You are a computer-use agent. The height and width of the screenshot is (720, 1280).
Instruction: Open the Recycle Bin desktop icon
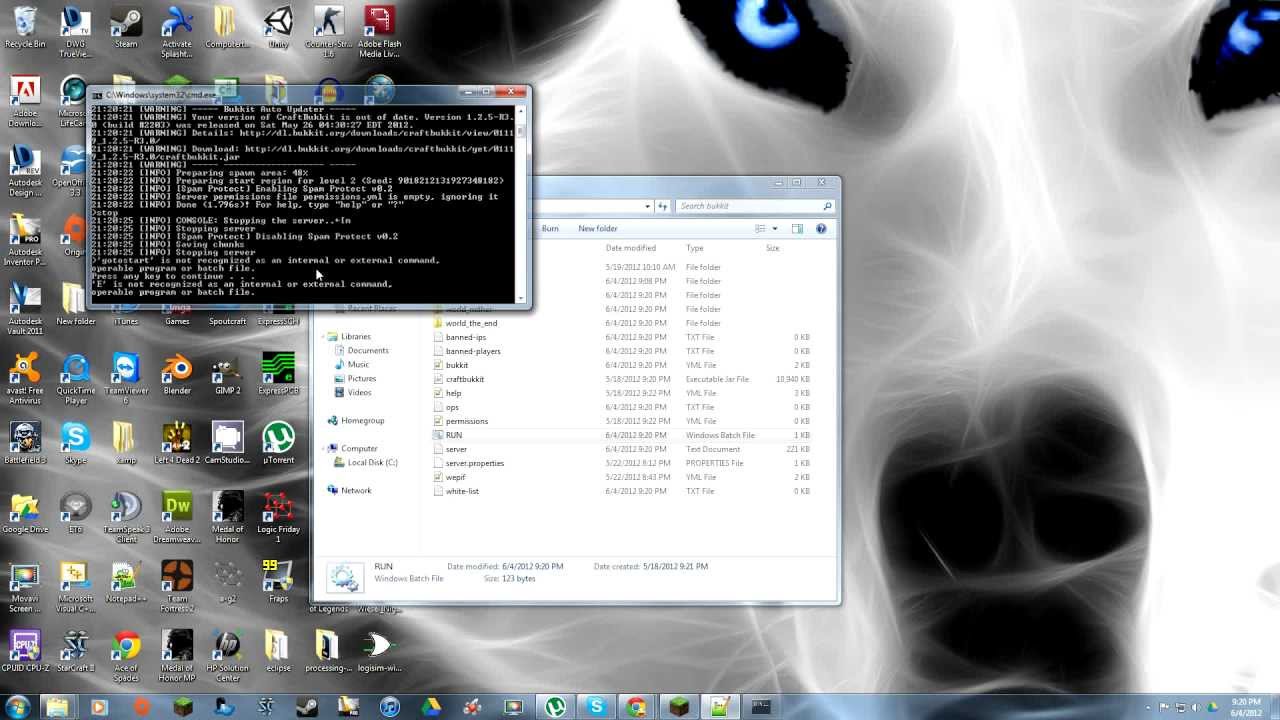point(25,27)
